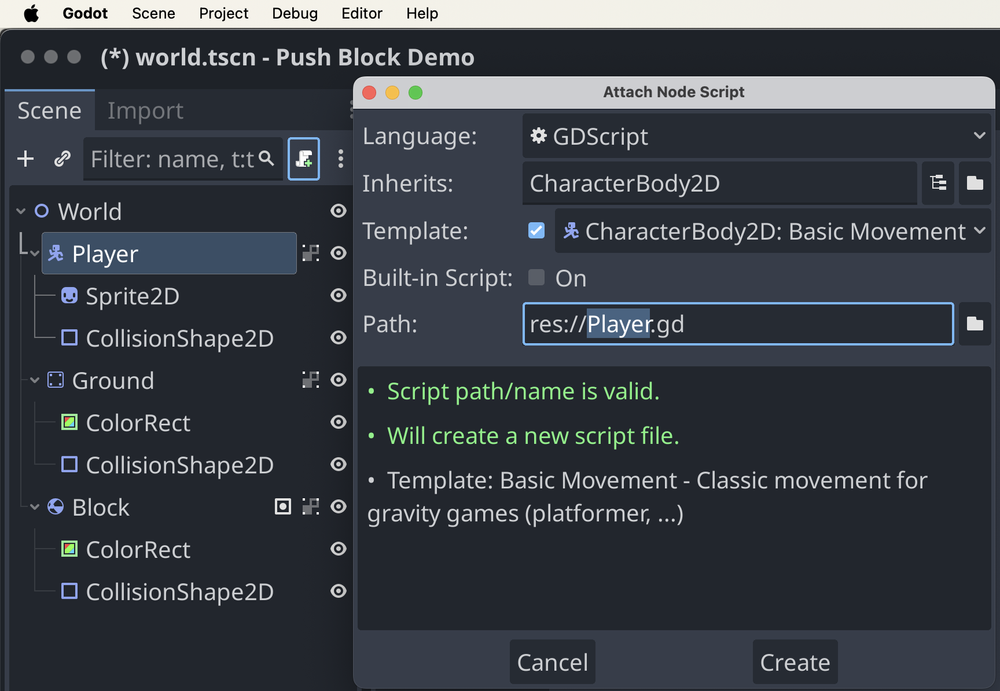1000x691 pixels.
Task: Enable the Built-in Script checkbox
Action: coord(536,278)
